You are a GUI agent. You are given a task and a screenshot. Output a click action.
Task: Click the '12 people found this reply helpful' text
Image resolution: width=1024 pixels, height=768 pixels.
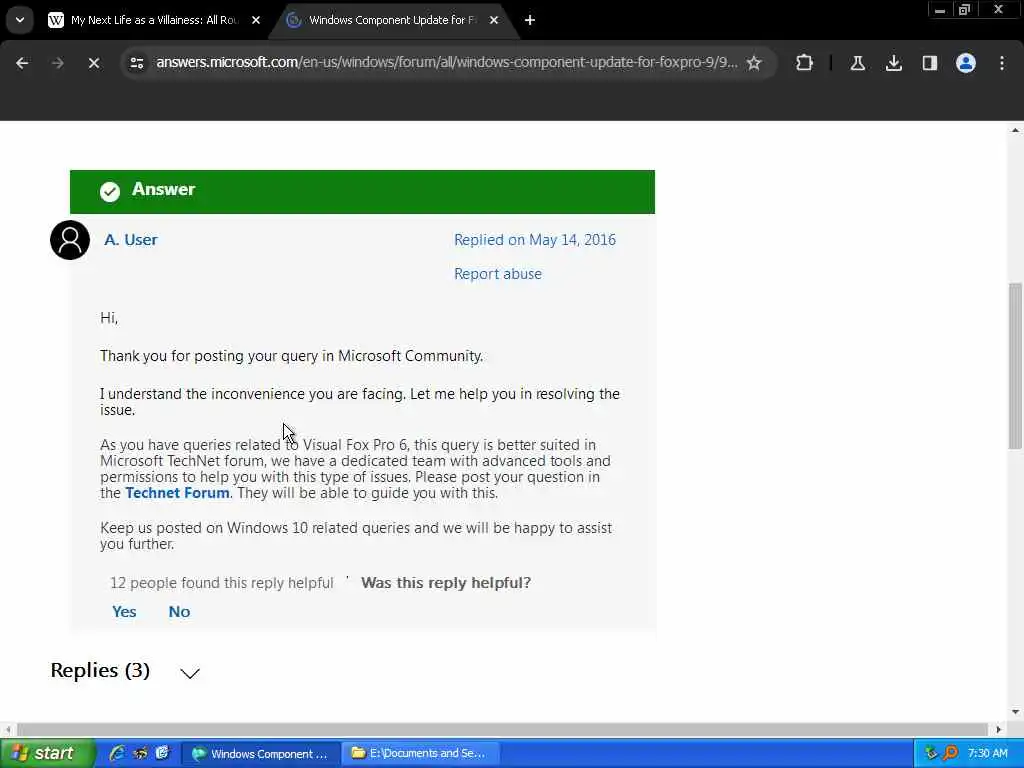coord(221,583)
